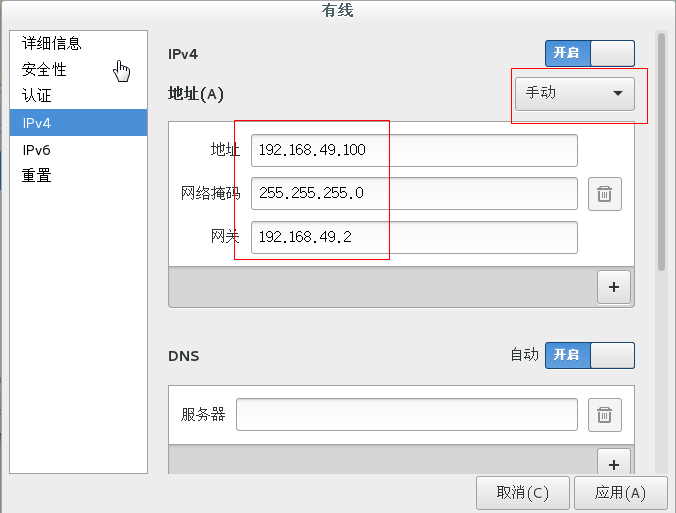Click the DNS section heading
This screenshot has width=676, height=513.
point(184,356)
